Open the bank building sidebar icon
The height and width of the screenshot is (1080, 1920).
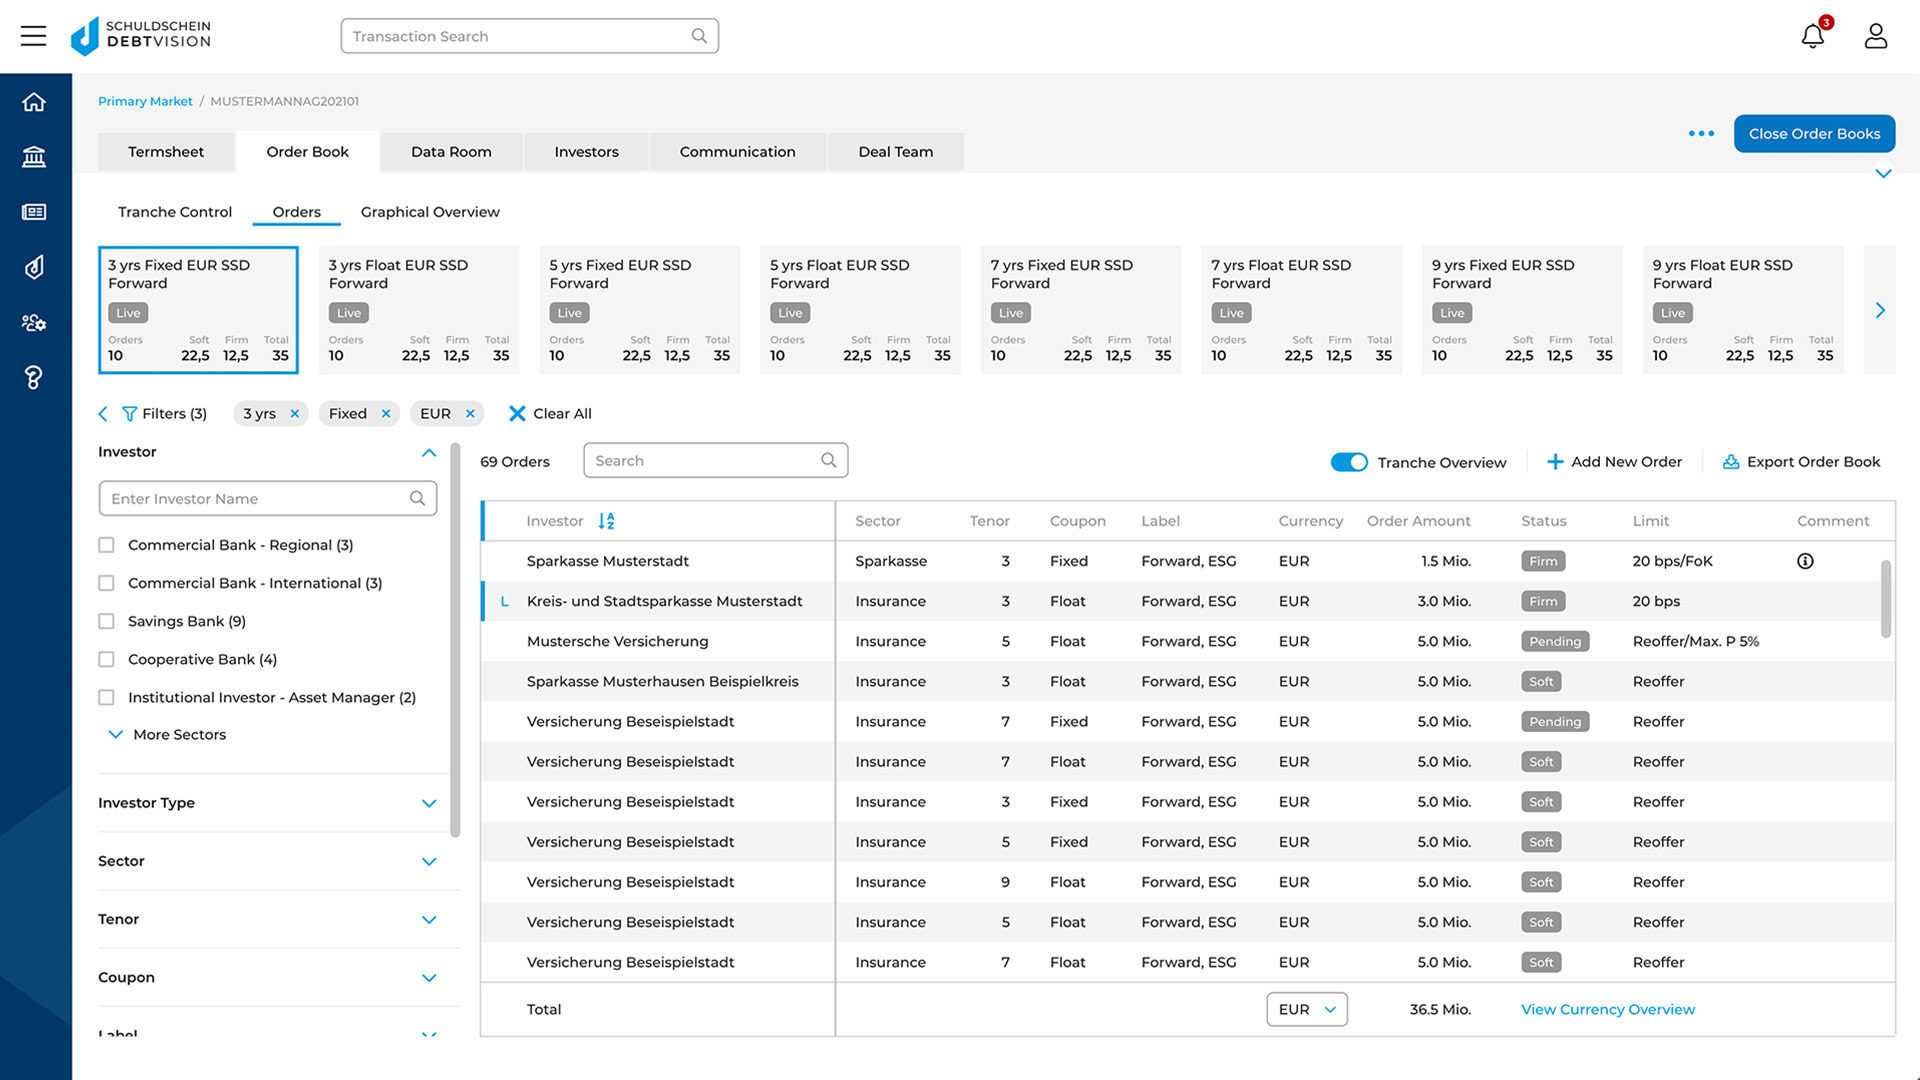pos(34,157)
